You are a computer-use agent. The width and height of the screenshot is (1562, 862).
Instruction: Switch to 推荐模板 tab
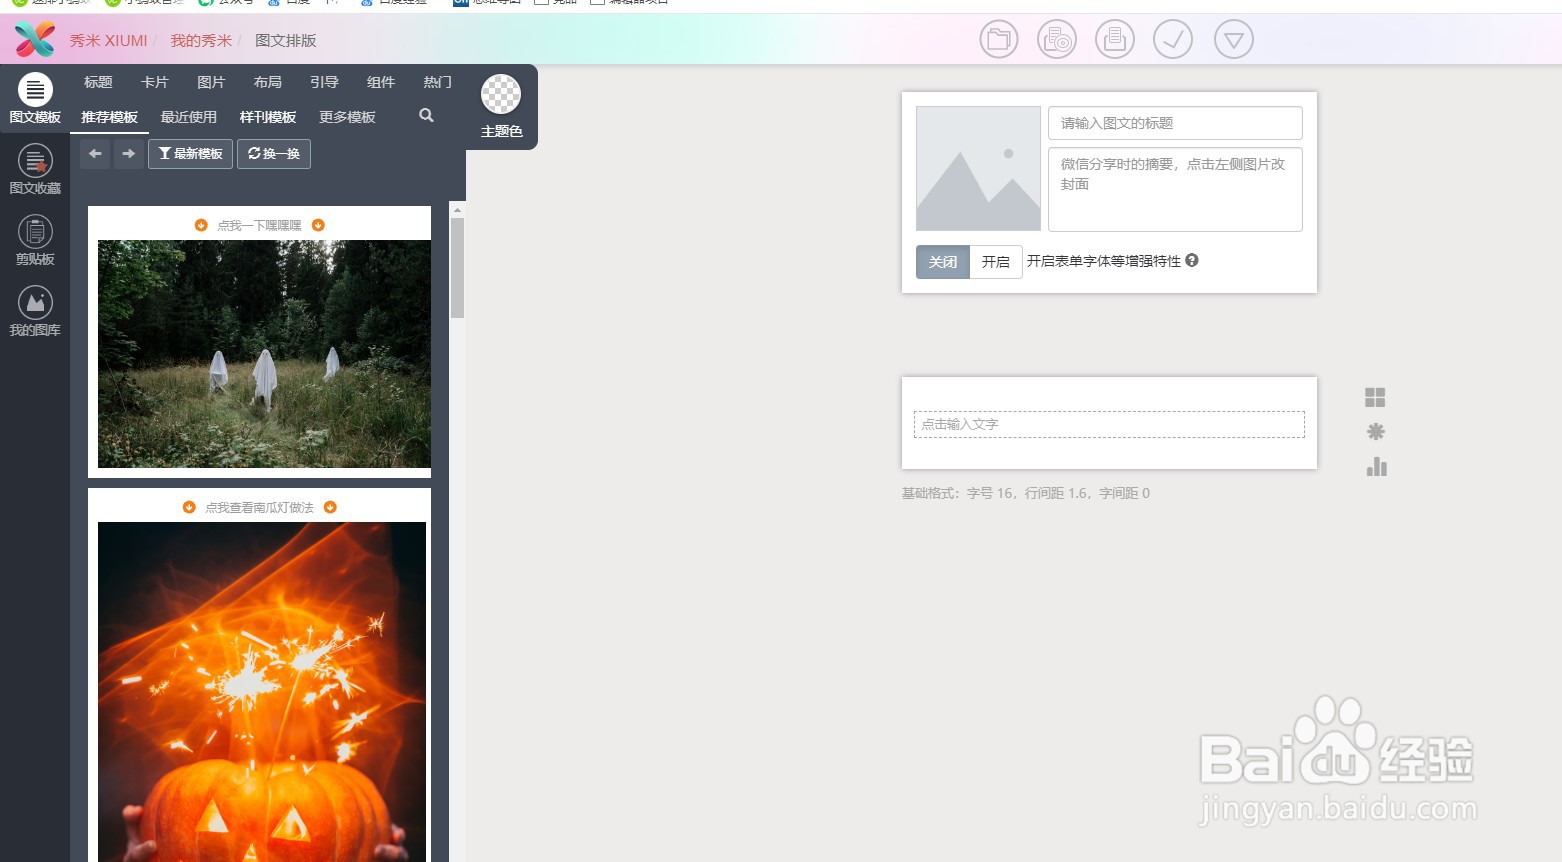point(109,117)
